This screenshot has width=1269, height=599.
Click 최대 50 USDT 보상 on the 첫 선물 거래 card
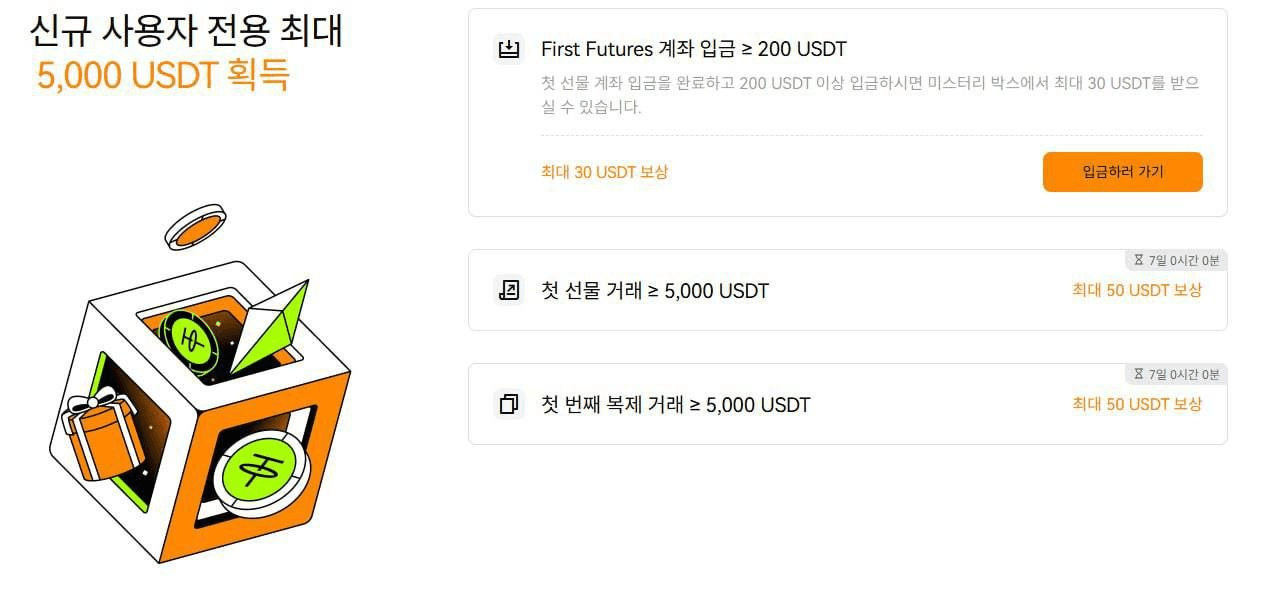click(1136, 291)
